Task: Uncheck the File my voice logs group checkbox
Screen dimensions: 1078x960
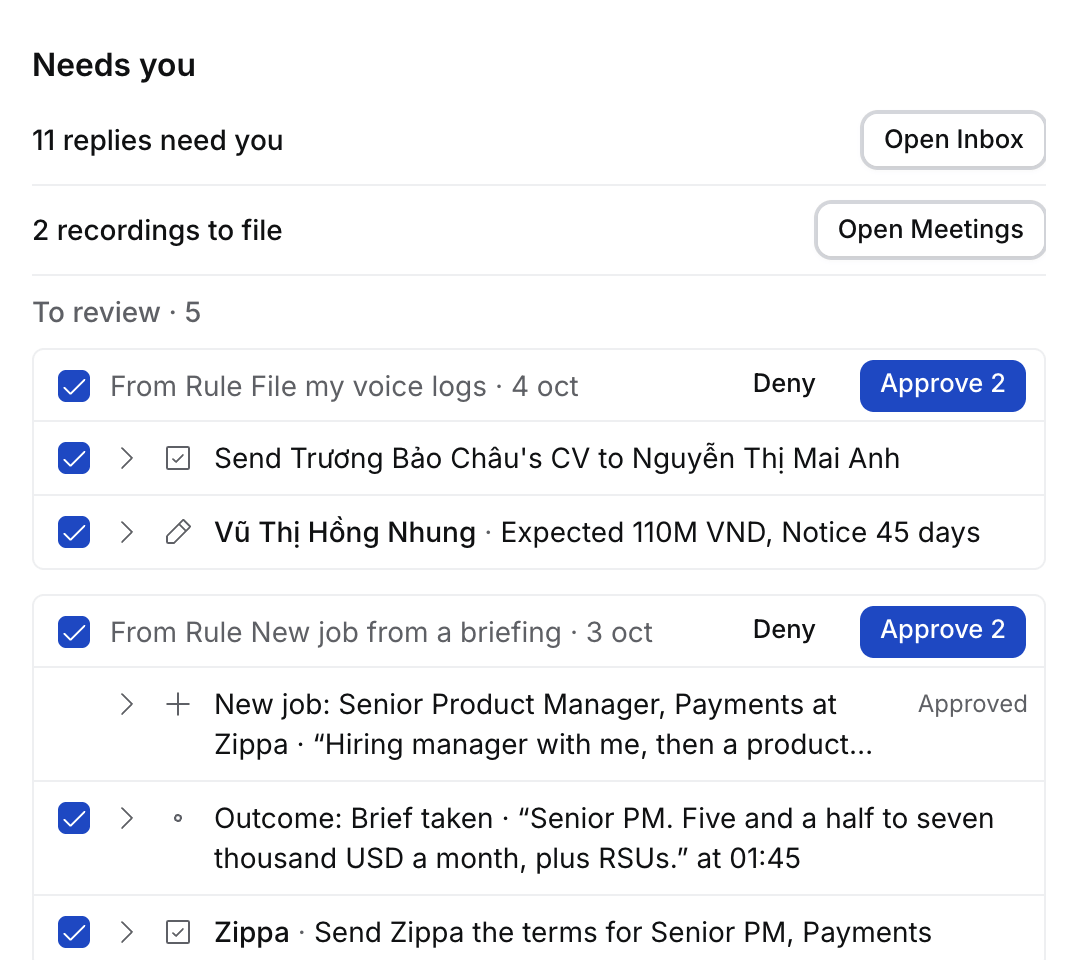Action: tap(74, 386)
